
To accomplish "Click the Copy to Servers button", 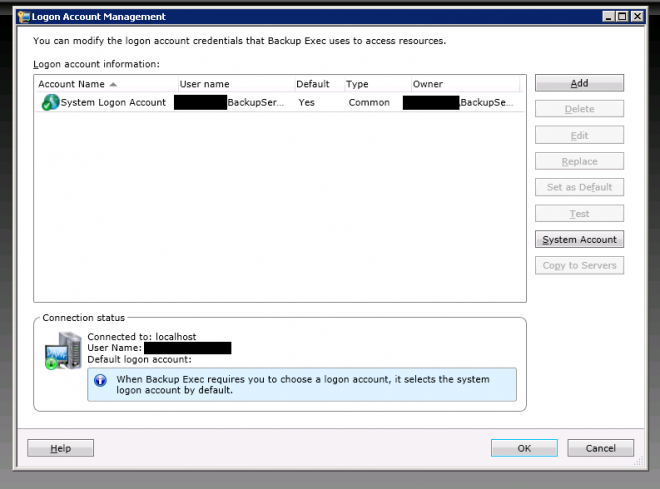I will [579, 265].
